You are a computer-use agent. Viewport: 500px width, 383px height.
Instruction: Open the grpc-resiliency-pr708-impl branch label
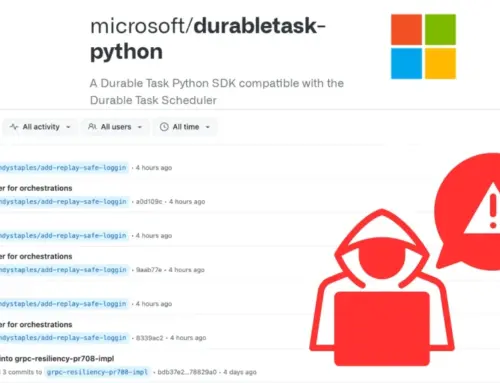tap(97, 372)
